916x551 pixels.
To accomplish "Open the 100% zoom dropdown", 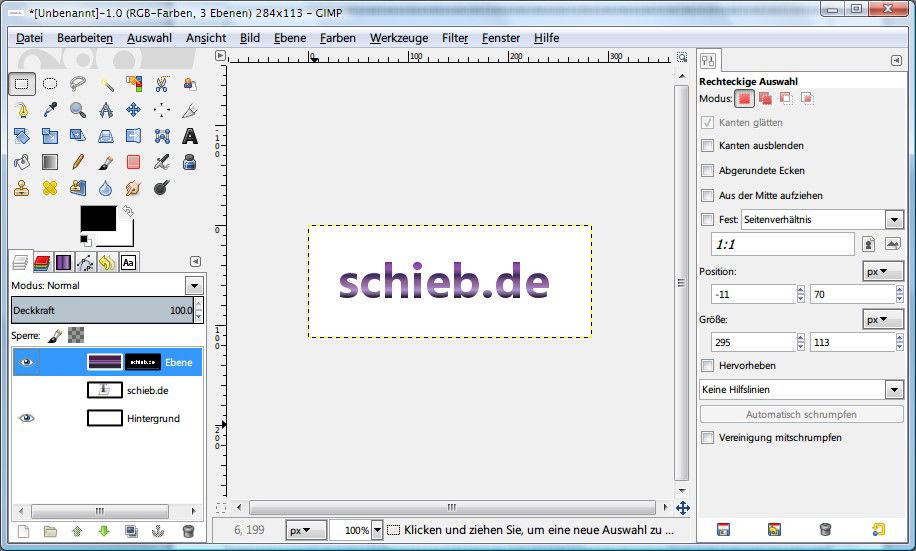I will coord(377,531).
